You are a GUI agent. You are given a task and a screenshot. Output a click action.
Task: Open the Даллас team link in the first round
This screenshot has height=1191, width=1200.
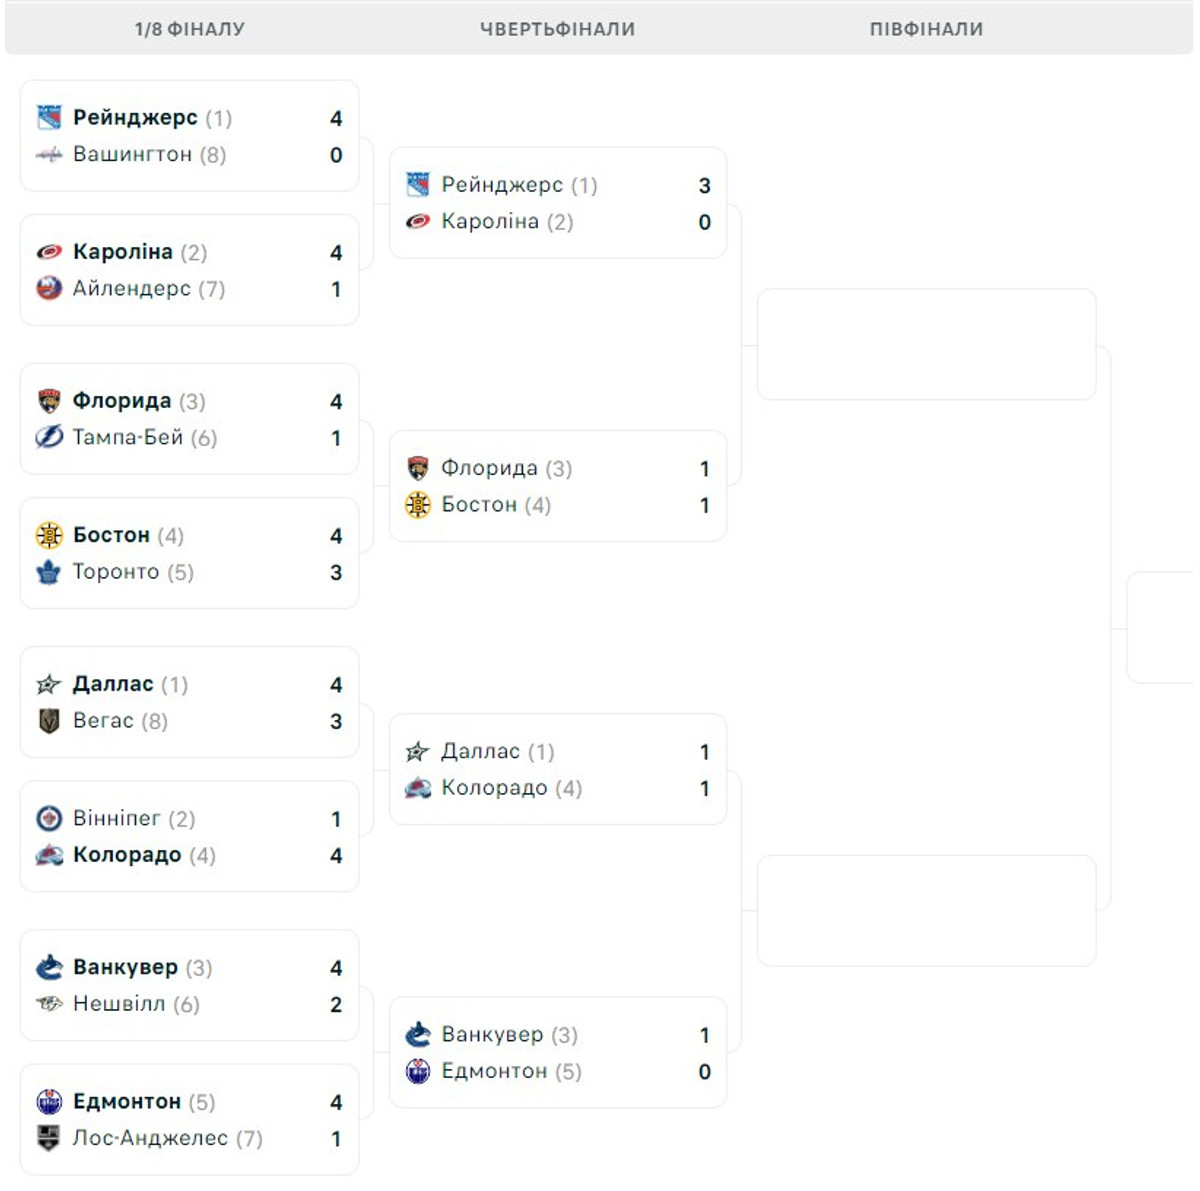(x=113, y=684)
